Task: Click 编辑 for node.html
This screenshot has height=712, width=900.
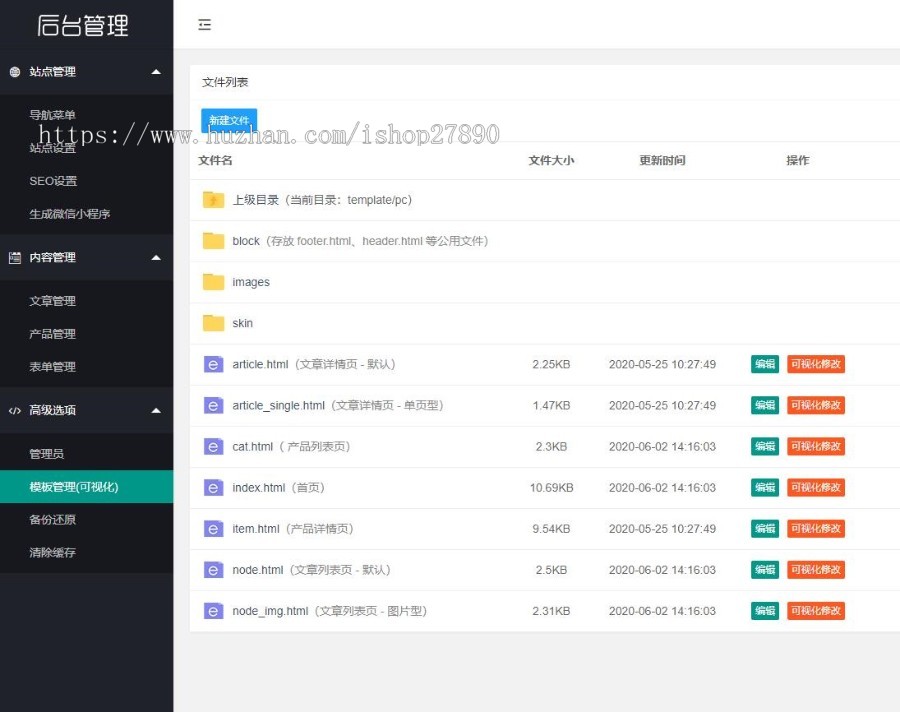Action: [765, 570]
